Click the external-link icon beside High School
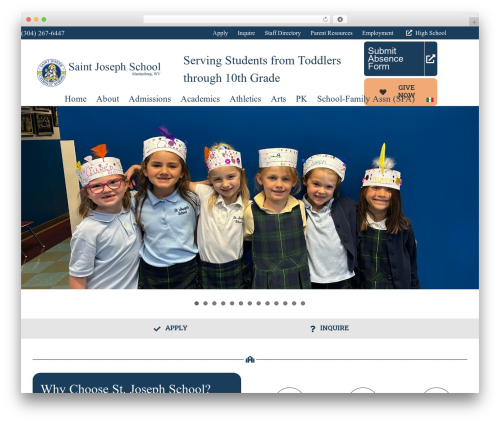The width and height of the screenshot is (500, 423). 409,33
